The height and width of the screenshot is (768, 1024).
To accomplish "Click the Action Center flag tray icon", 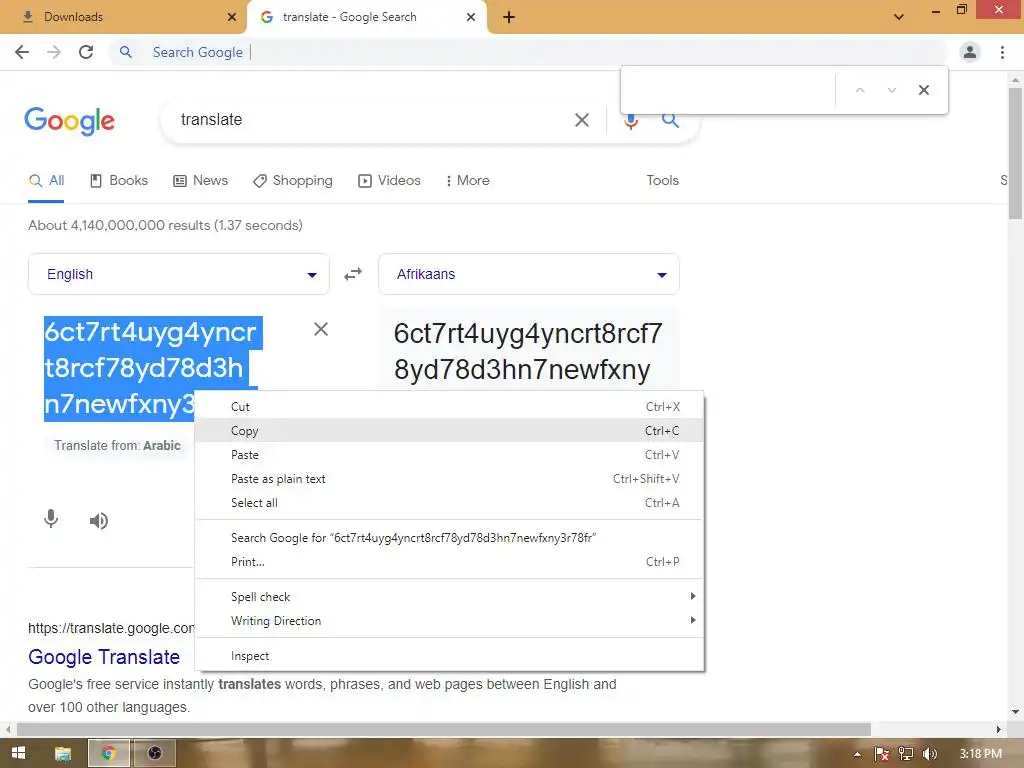I will point(882,754).
